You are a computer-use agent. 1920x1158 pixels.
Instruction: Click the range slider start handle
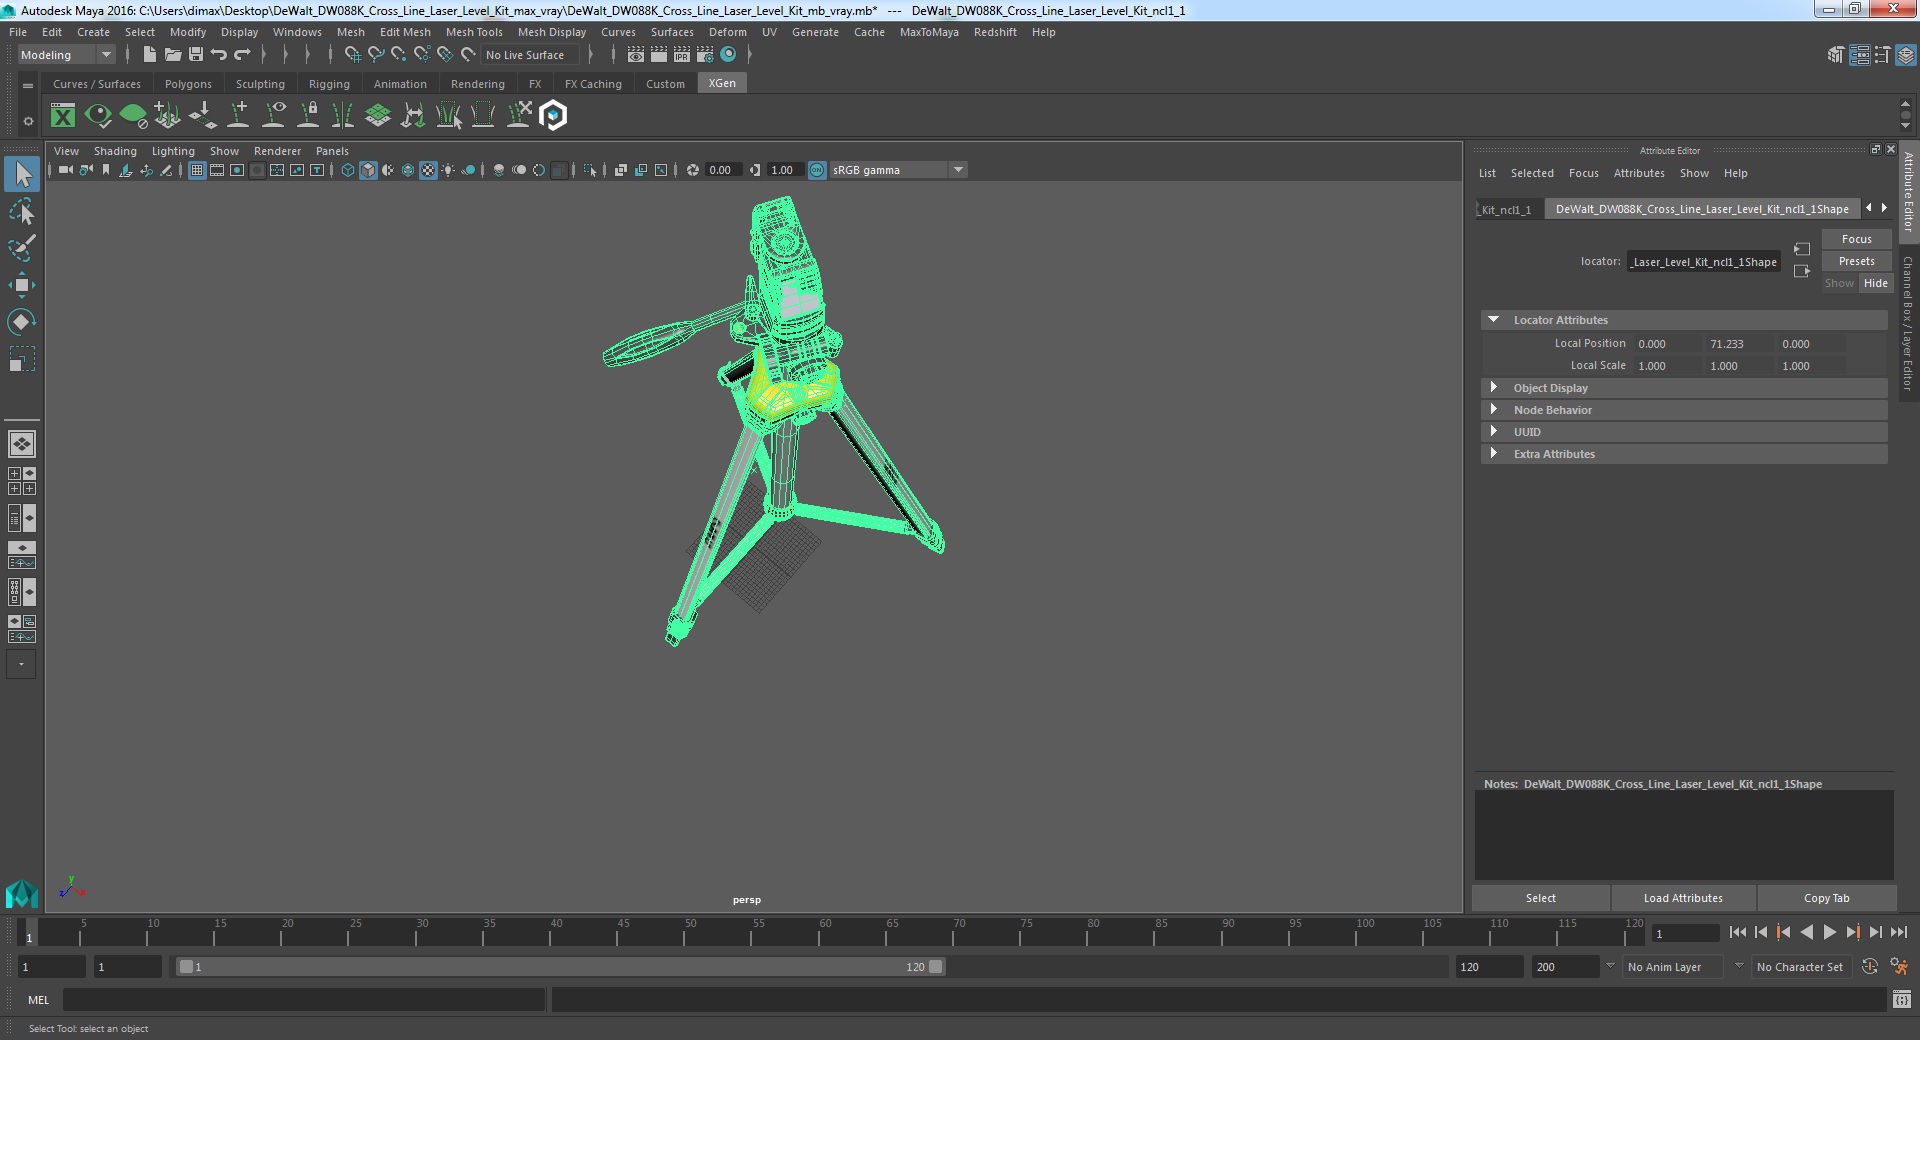tap(186, 967)
